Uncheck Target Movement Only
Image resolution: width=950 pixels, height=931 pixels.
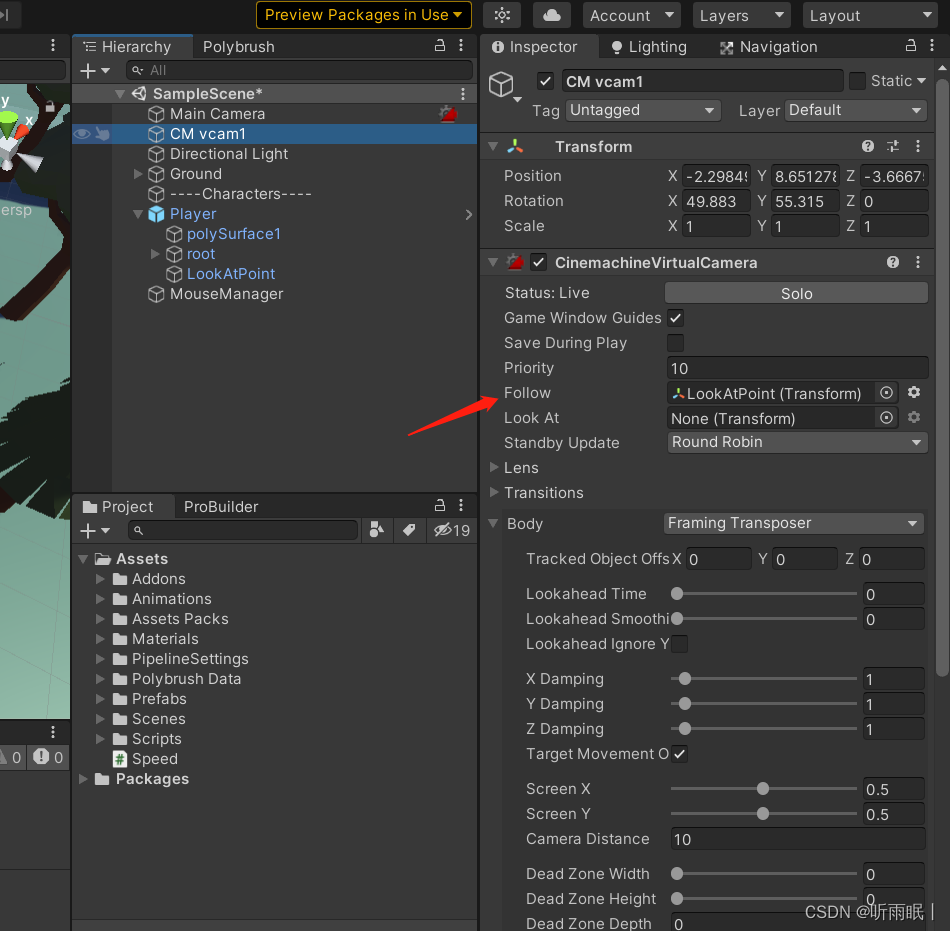679,754
